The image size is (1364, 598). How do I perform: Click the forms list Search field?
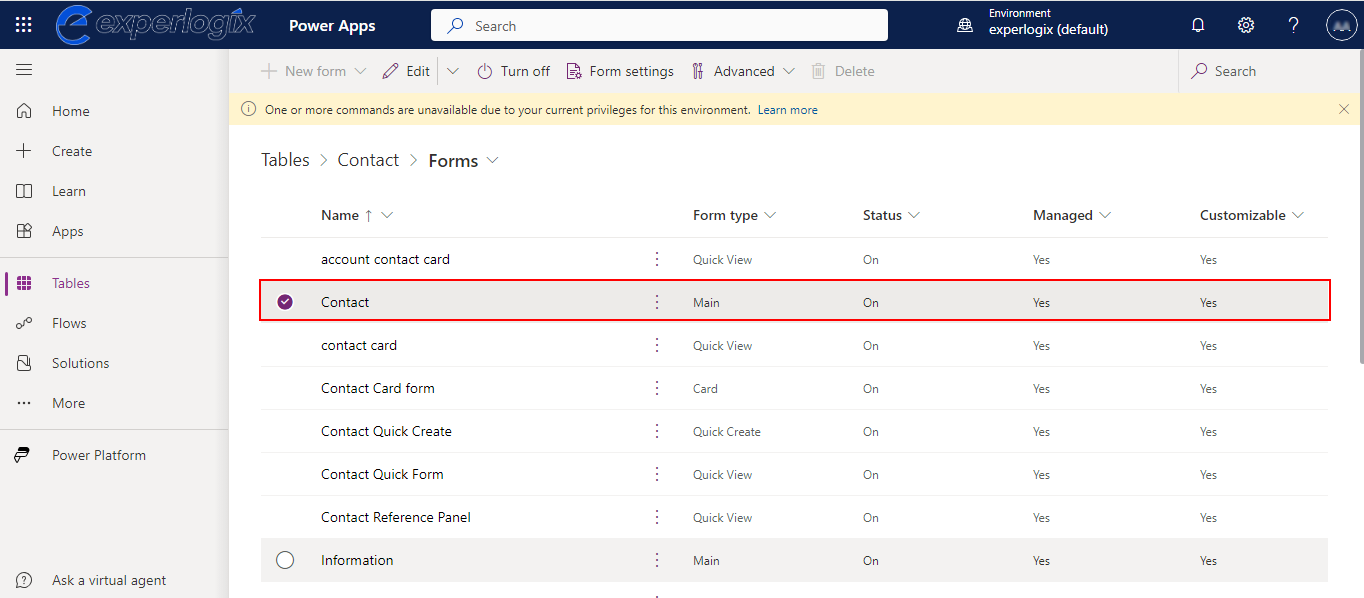[1270, 71]
